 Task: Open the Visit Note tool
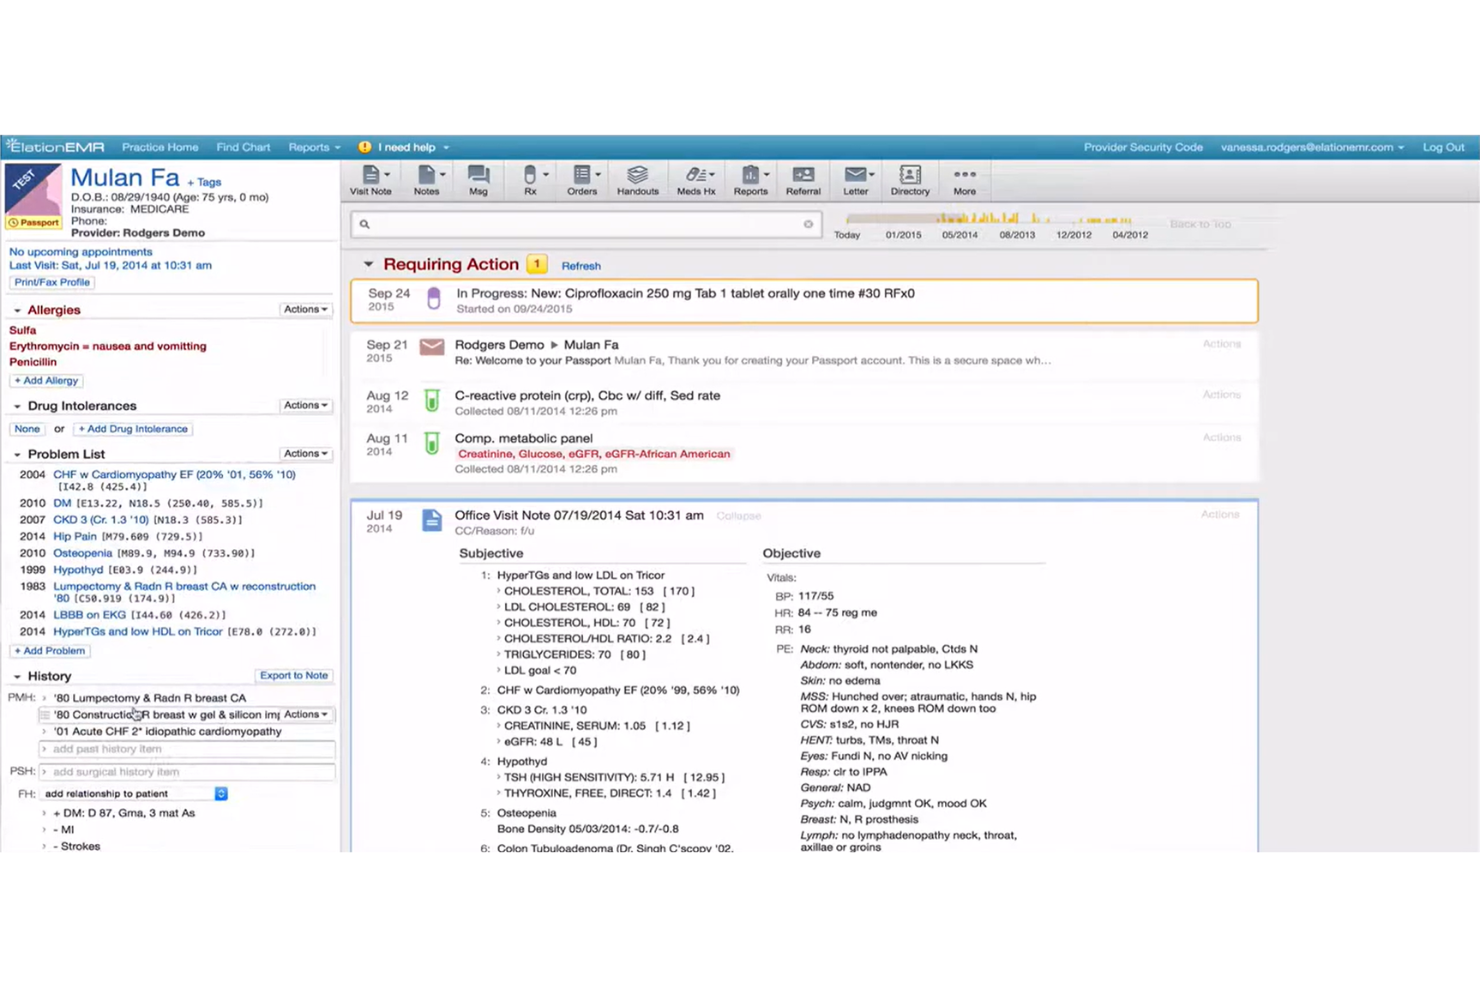point(371,181)
